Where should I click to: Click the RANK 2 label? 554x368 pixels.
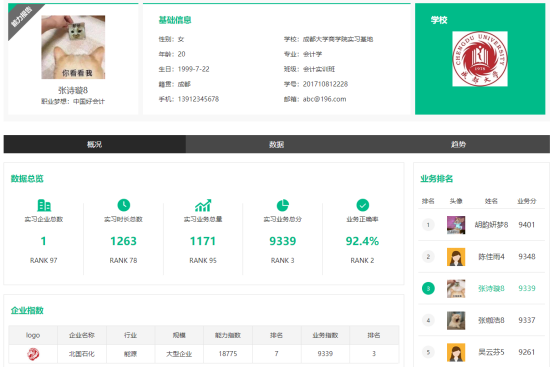pos(362,260)
